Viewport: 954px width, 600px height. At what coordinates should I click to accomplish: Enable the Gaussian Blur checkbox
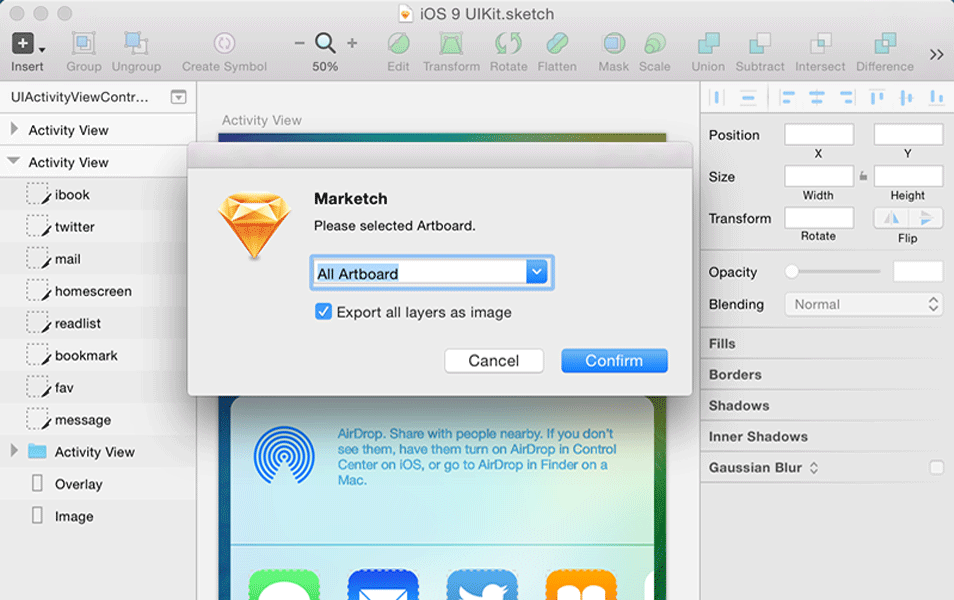tap(936, 468)
